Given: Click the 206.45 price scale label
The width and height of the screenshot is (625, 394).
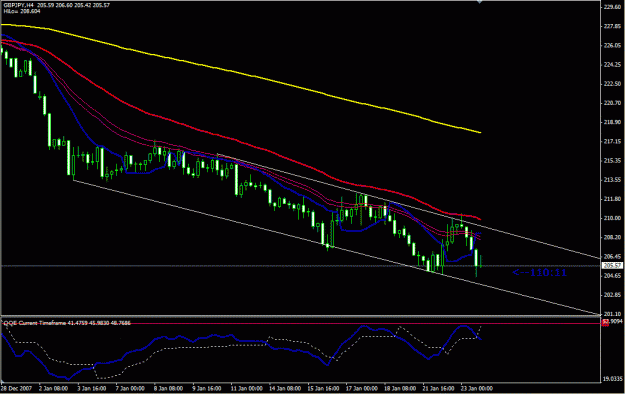Looking at the screenshot, I should [612, 256].
